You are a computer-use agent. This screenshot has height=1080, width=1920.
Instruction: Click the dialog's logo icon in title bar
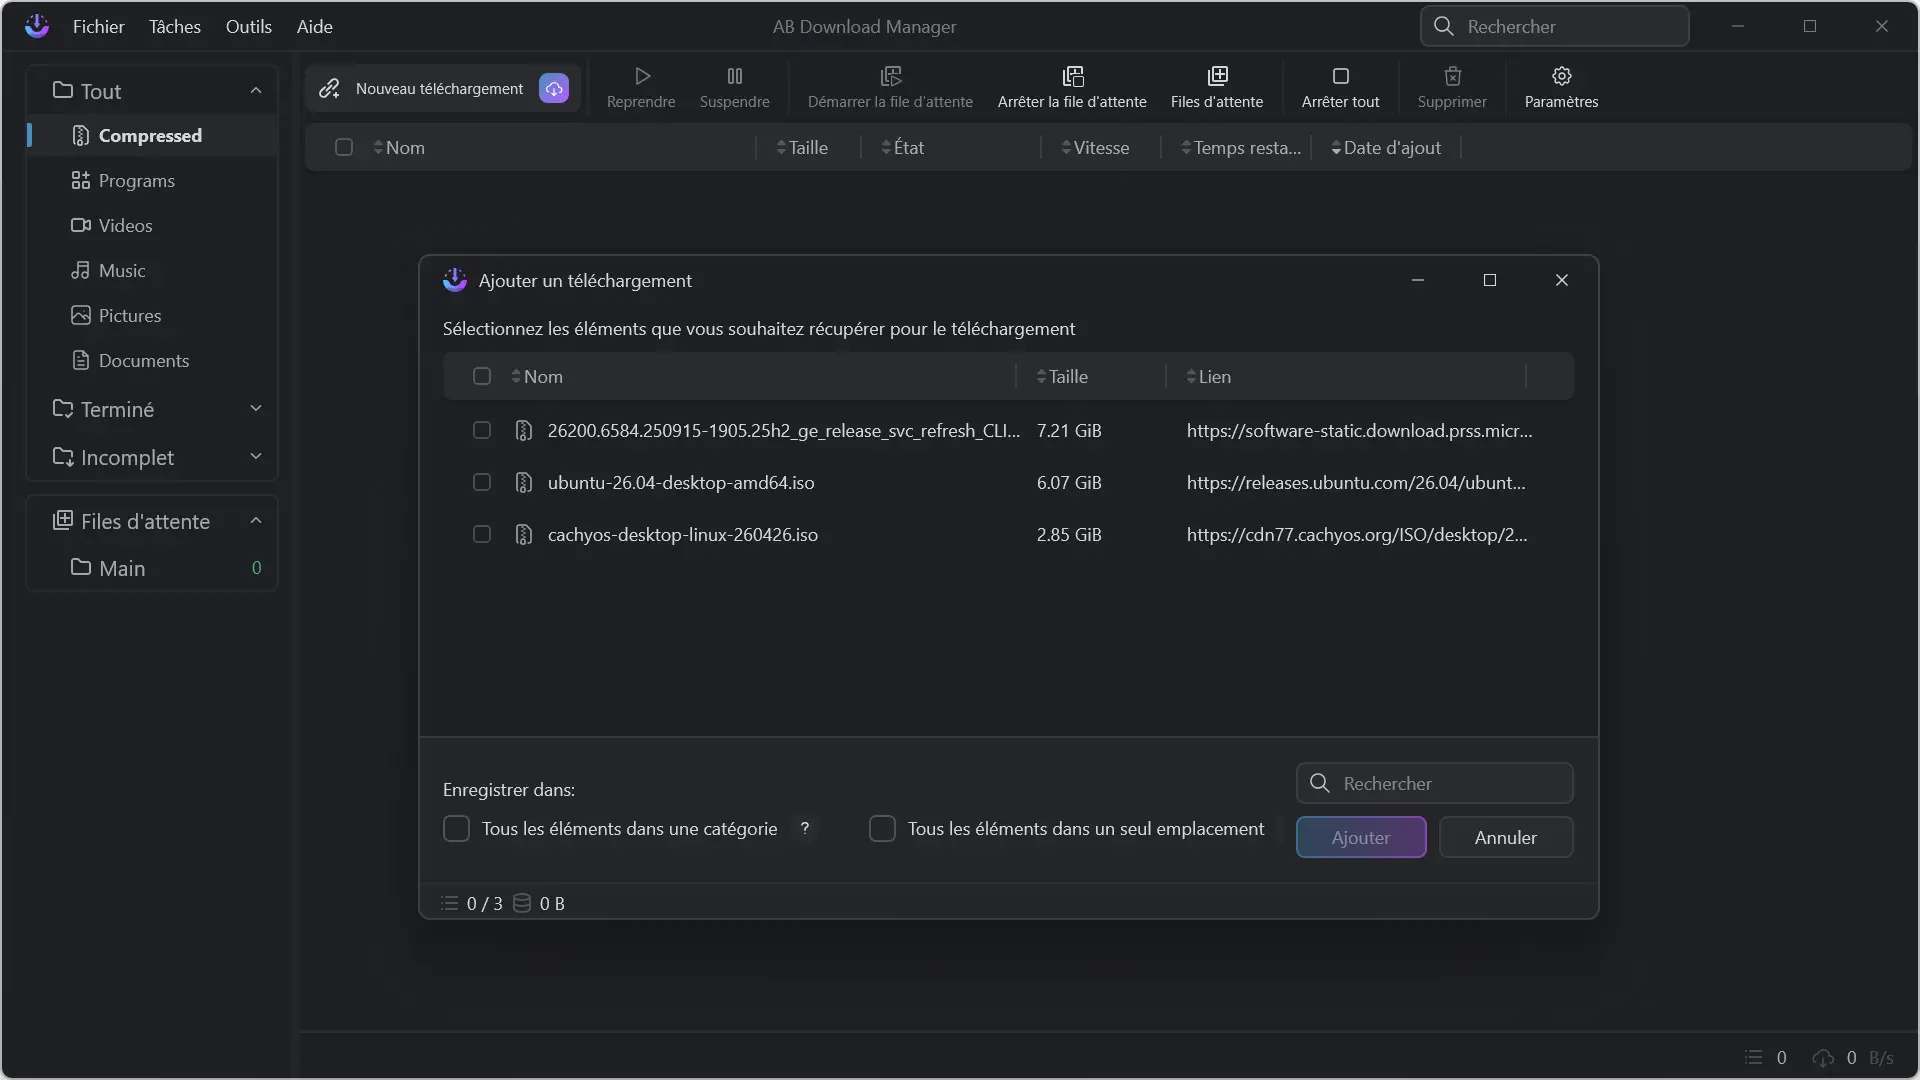click(455, 280)
